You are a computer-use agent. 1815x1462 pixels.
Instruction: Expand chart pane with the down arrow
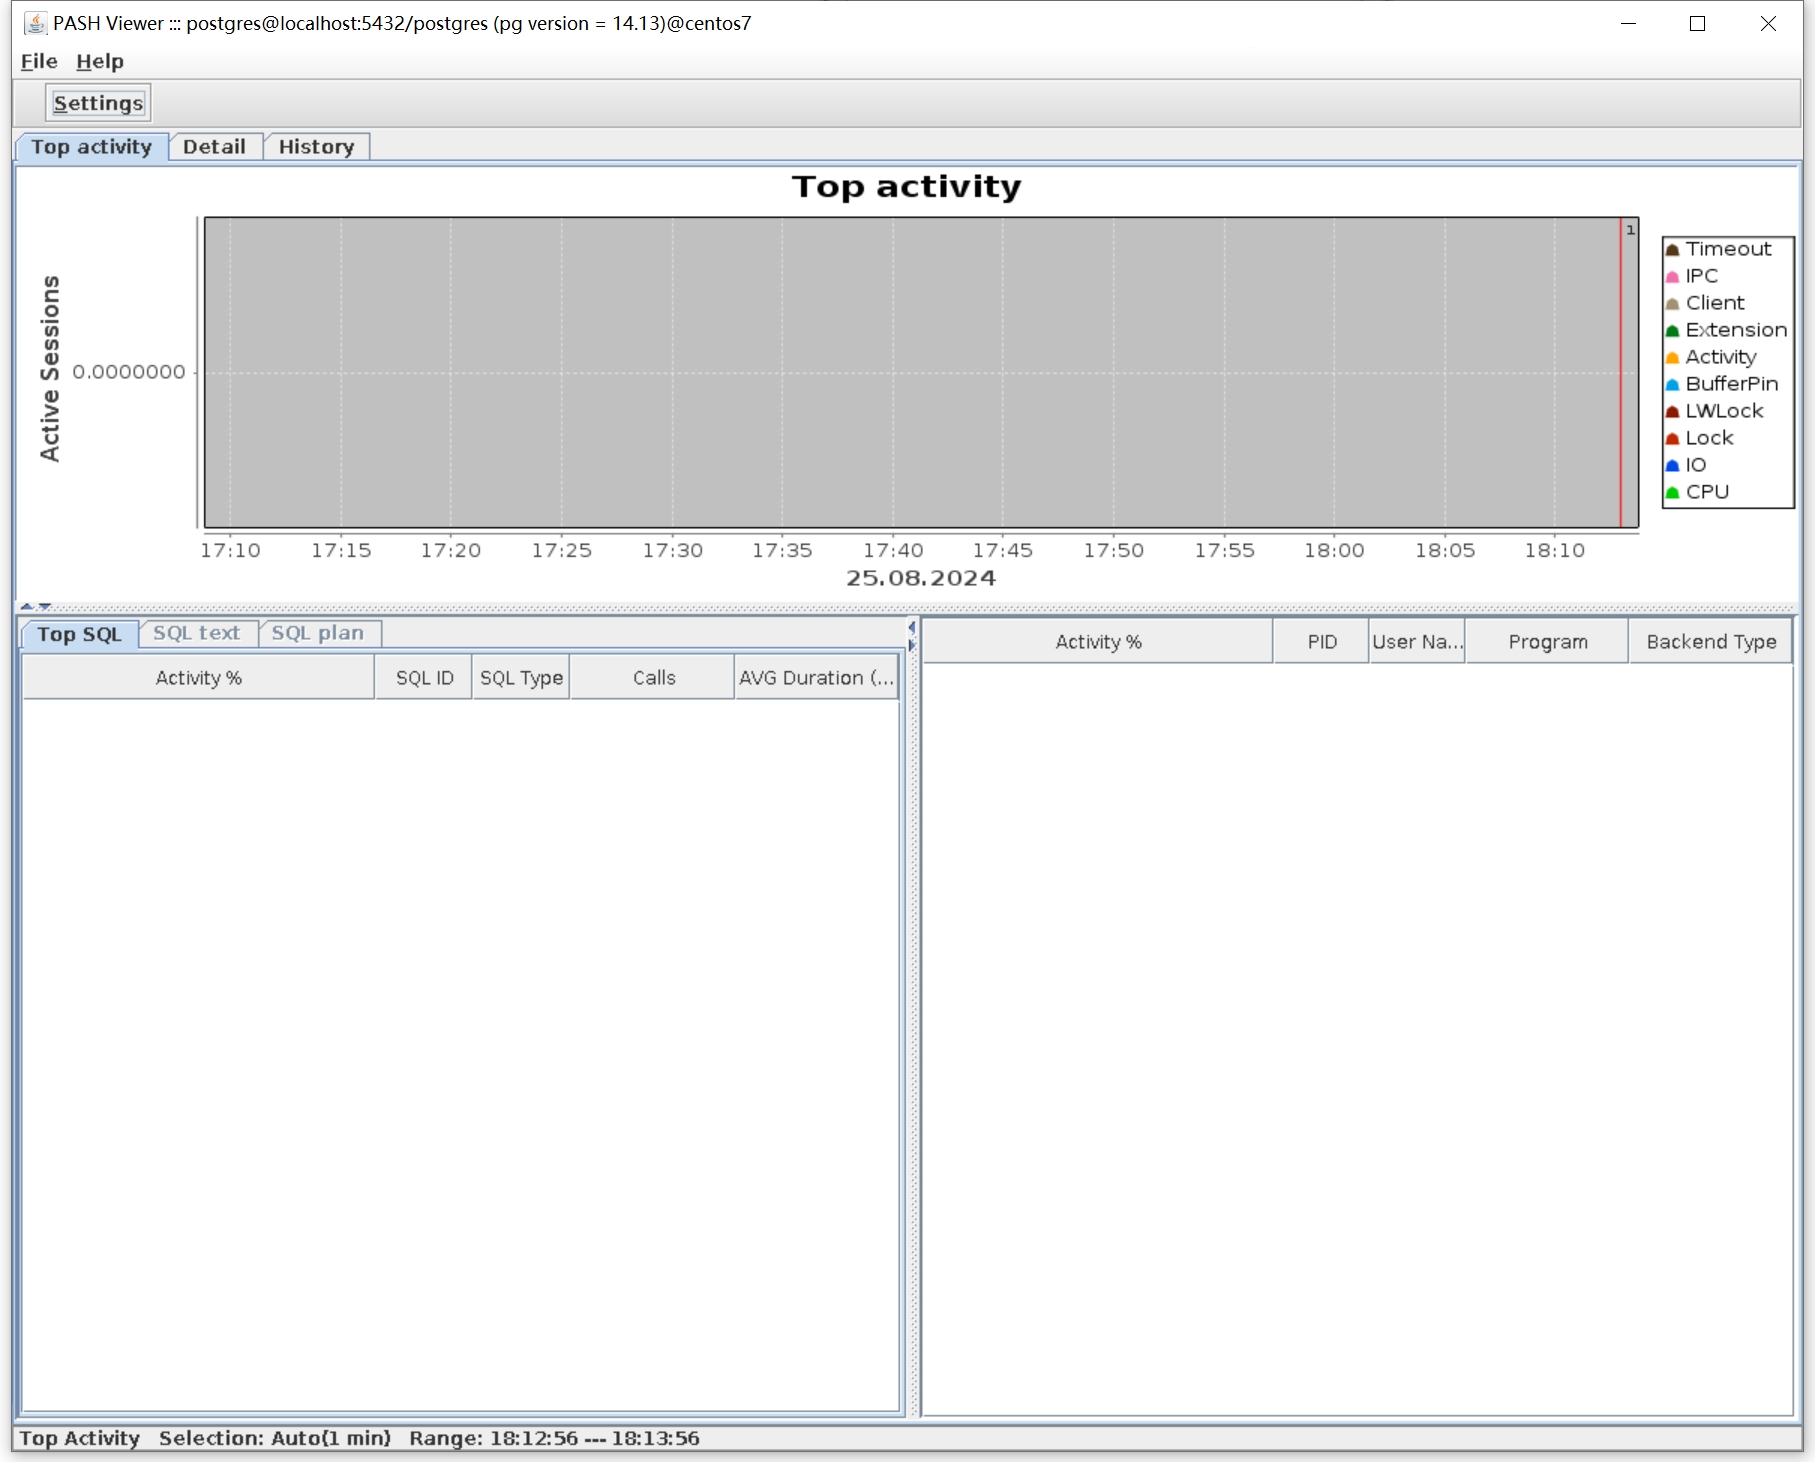pos(45,606)
